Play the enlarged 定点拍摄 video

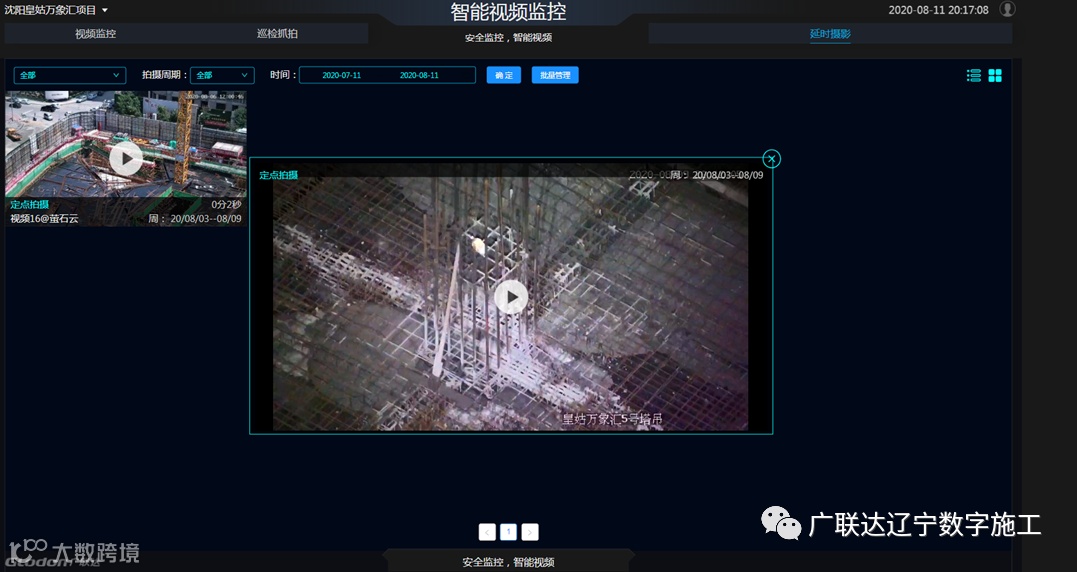coord(511,297)
